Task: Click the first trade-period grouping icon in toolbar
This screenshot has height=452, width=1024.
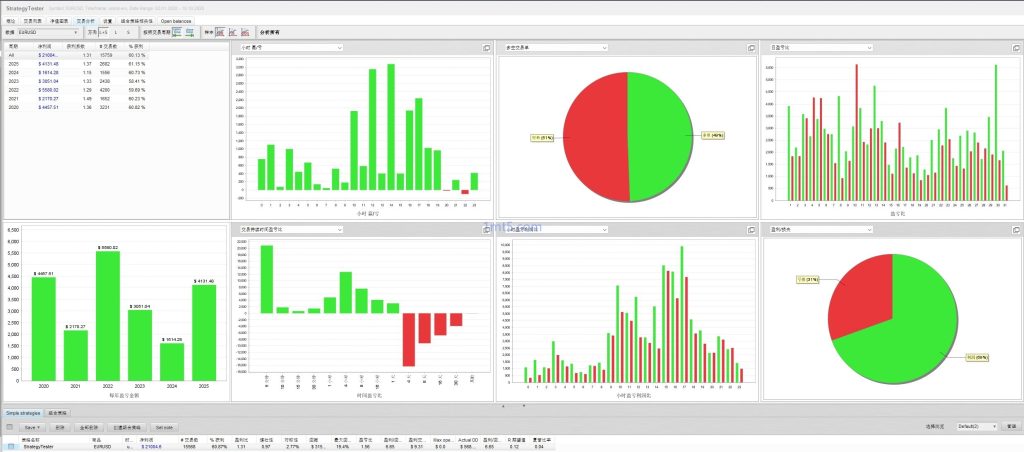Action: 176,32
